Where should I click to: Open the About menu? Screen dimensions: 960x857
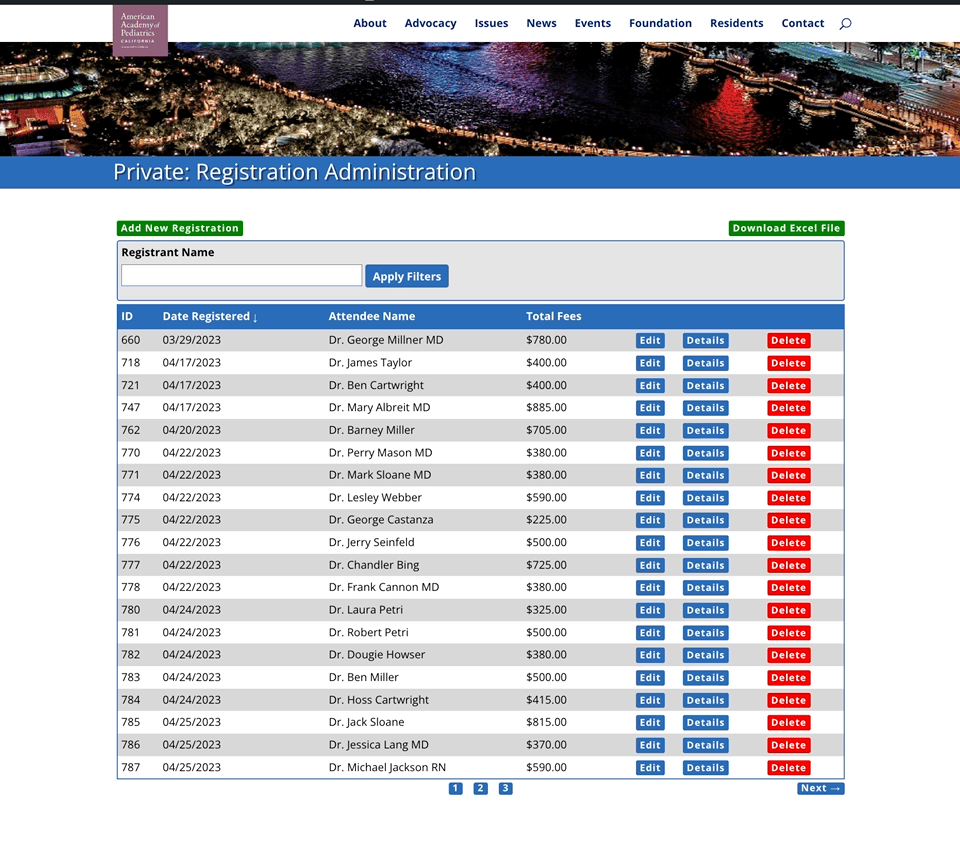(370, 23)
